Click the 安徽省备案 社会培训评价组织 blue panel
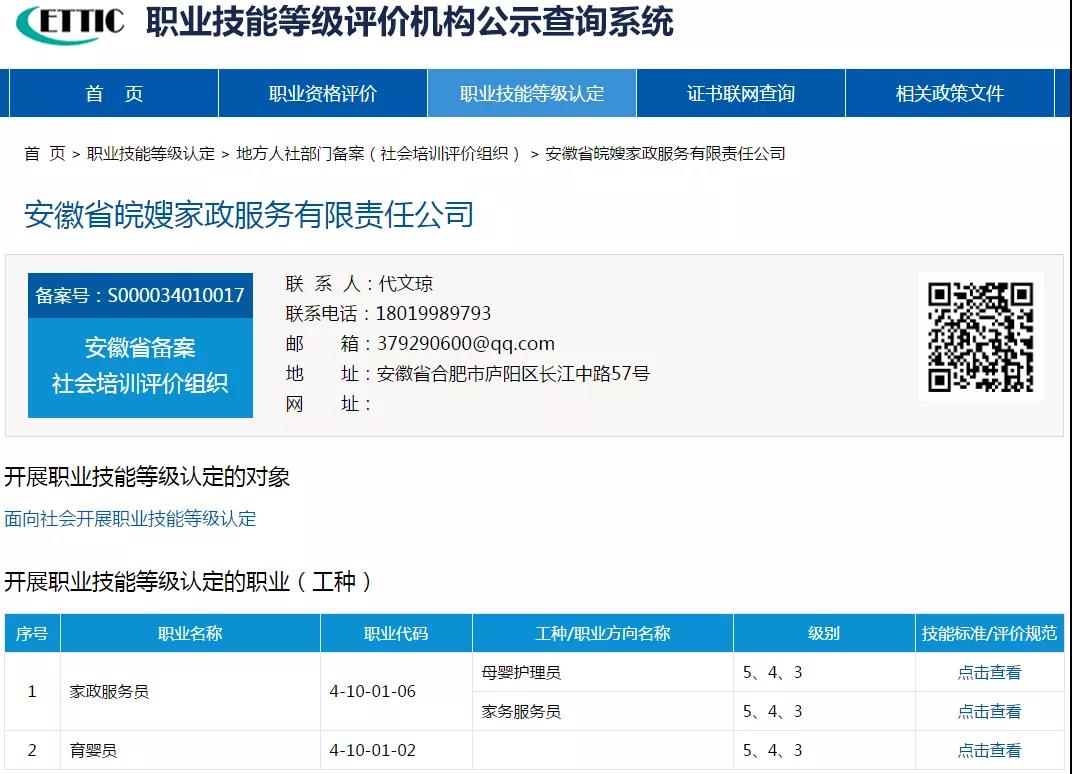 click(x=140, y=366)
